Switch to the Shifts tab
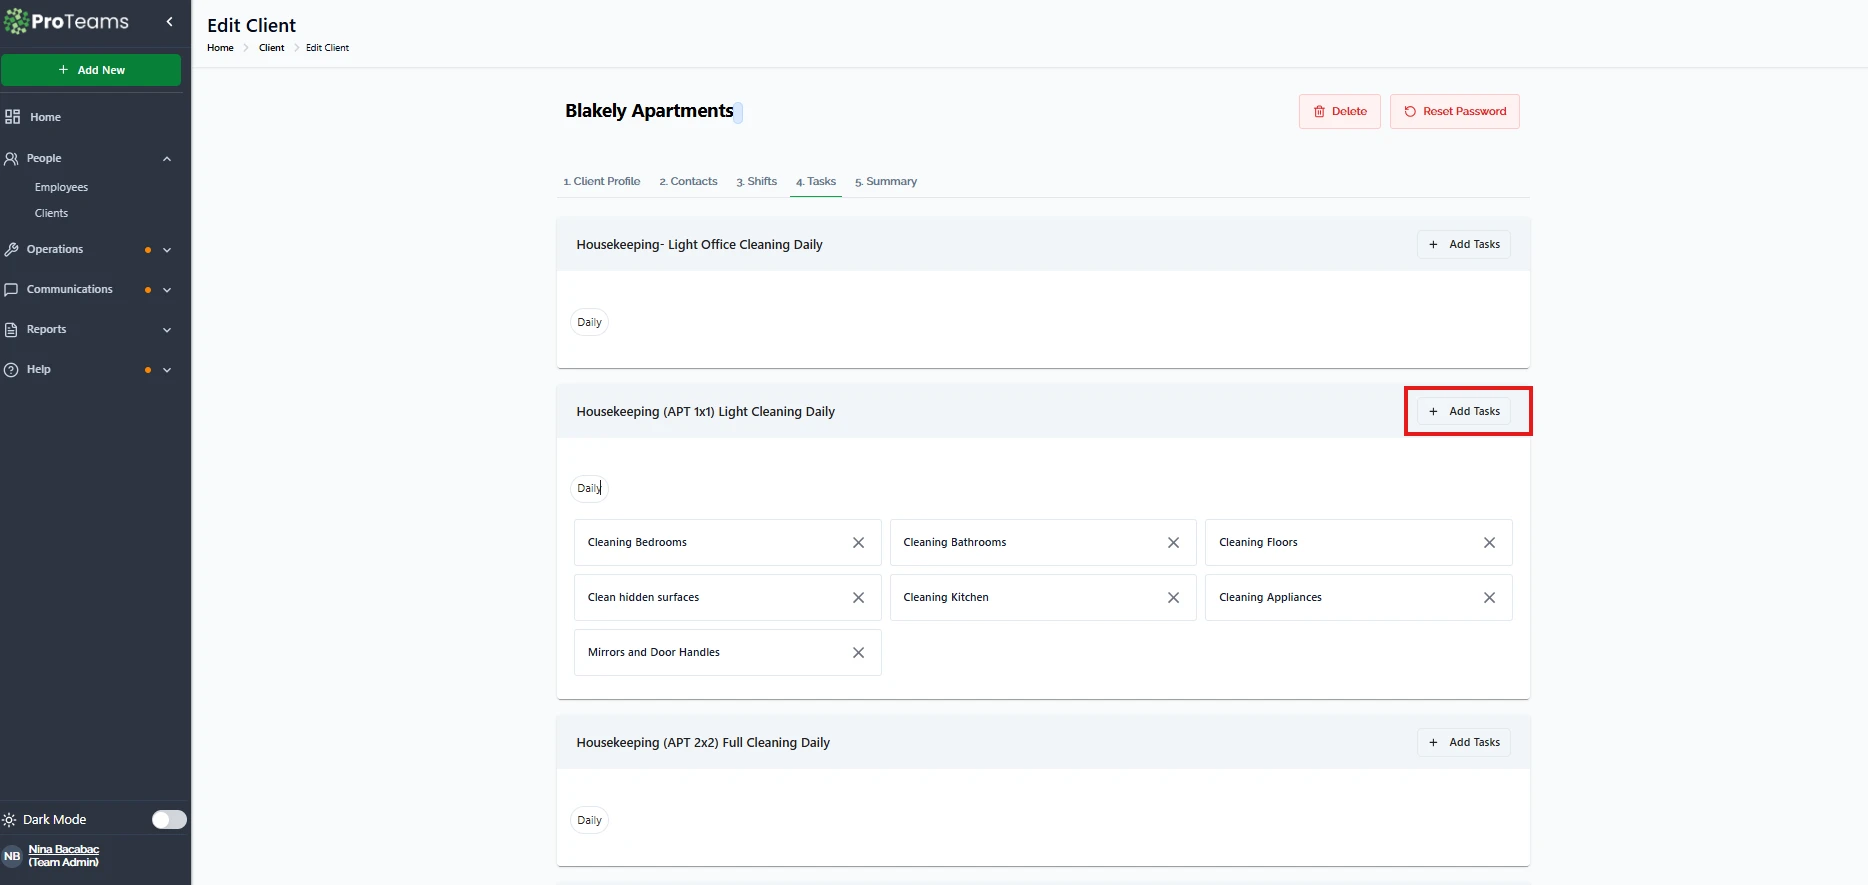This screenshot has height=885, width=1868. coord(756,182)
